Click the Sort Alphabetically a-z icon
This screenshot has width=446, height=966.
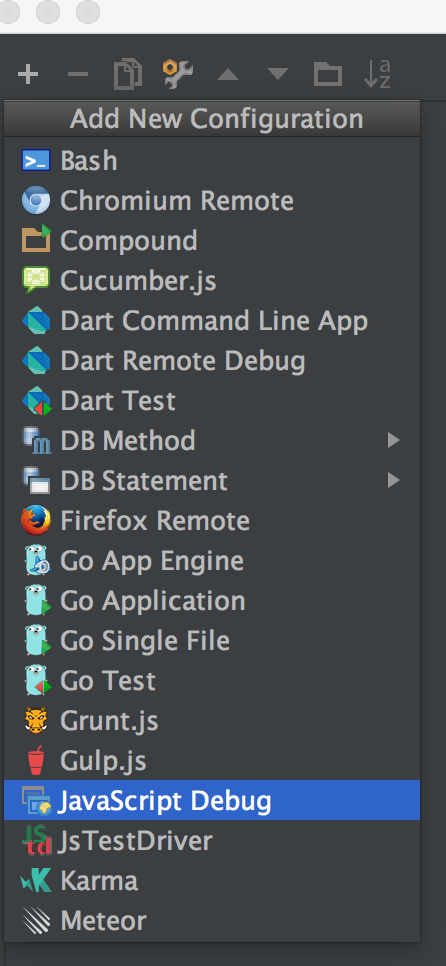[378, 75]
